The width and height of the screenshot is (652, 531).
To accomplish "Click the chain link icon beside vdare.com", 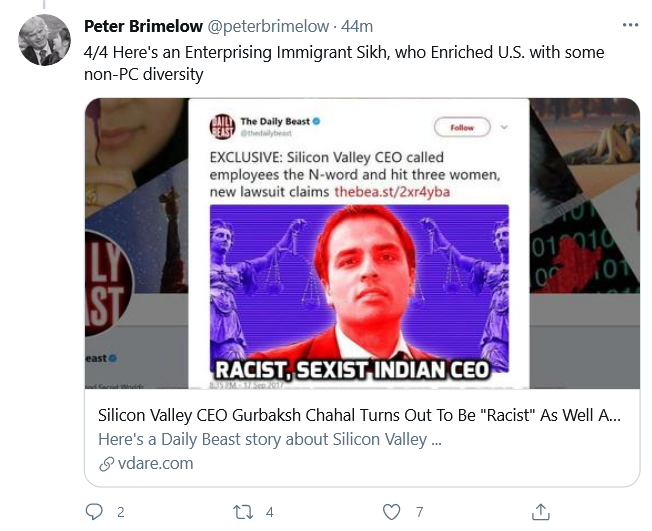I will tap(106, 464).
